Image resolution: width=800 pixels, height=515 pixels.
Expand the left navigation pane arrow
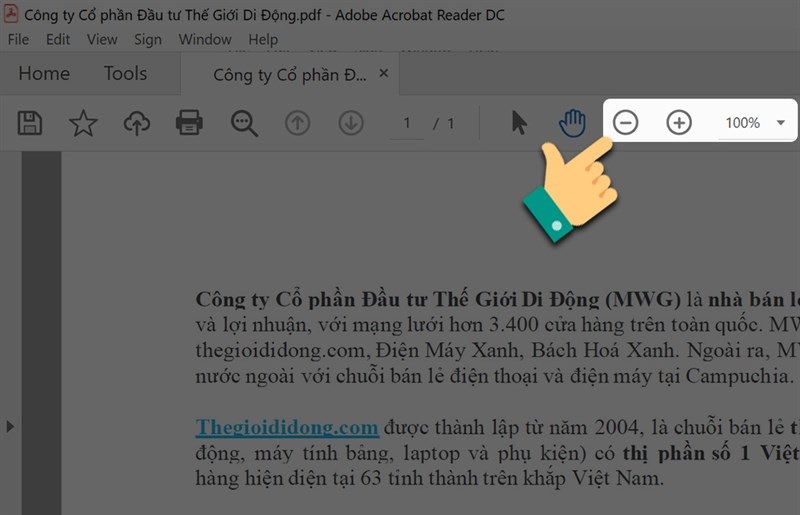click(10, 426)
